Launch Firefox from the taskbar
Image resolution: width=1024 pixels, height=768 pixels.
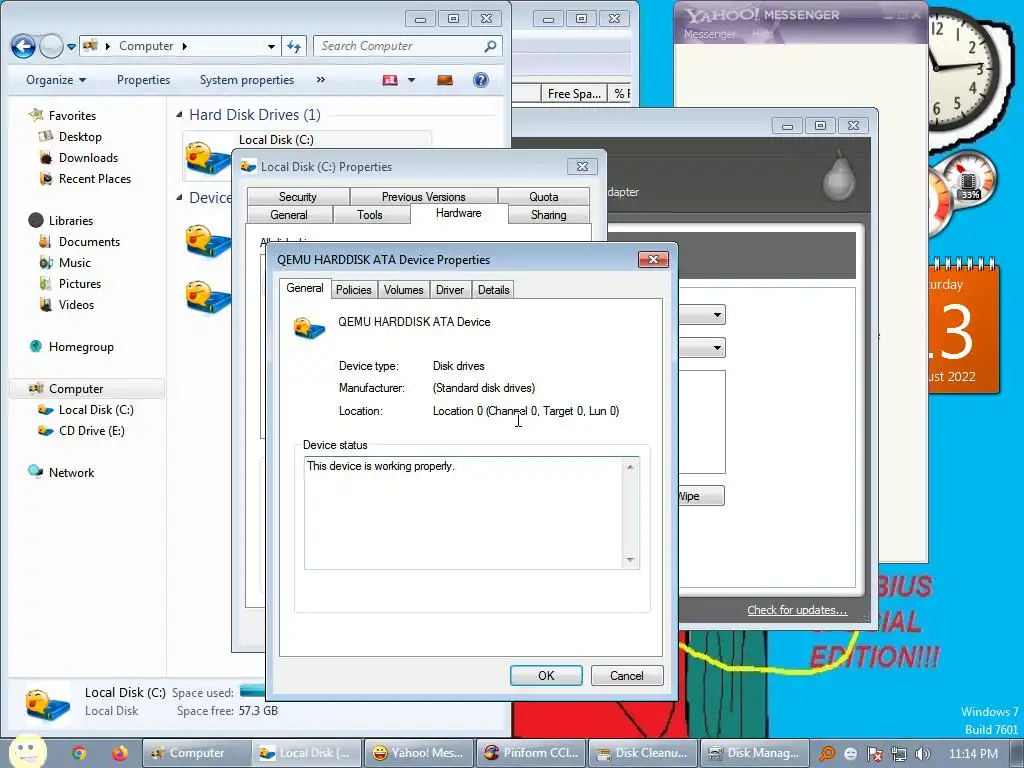pos(120,753)
